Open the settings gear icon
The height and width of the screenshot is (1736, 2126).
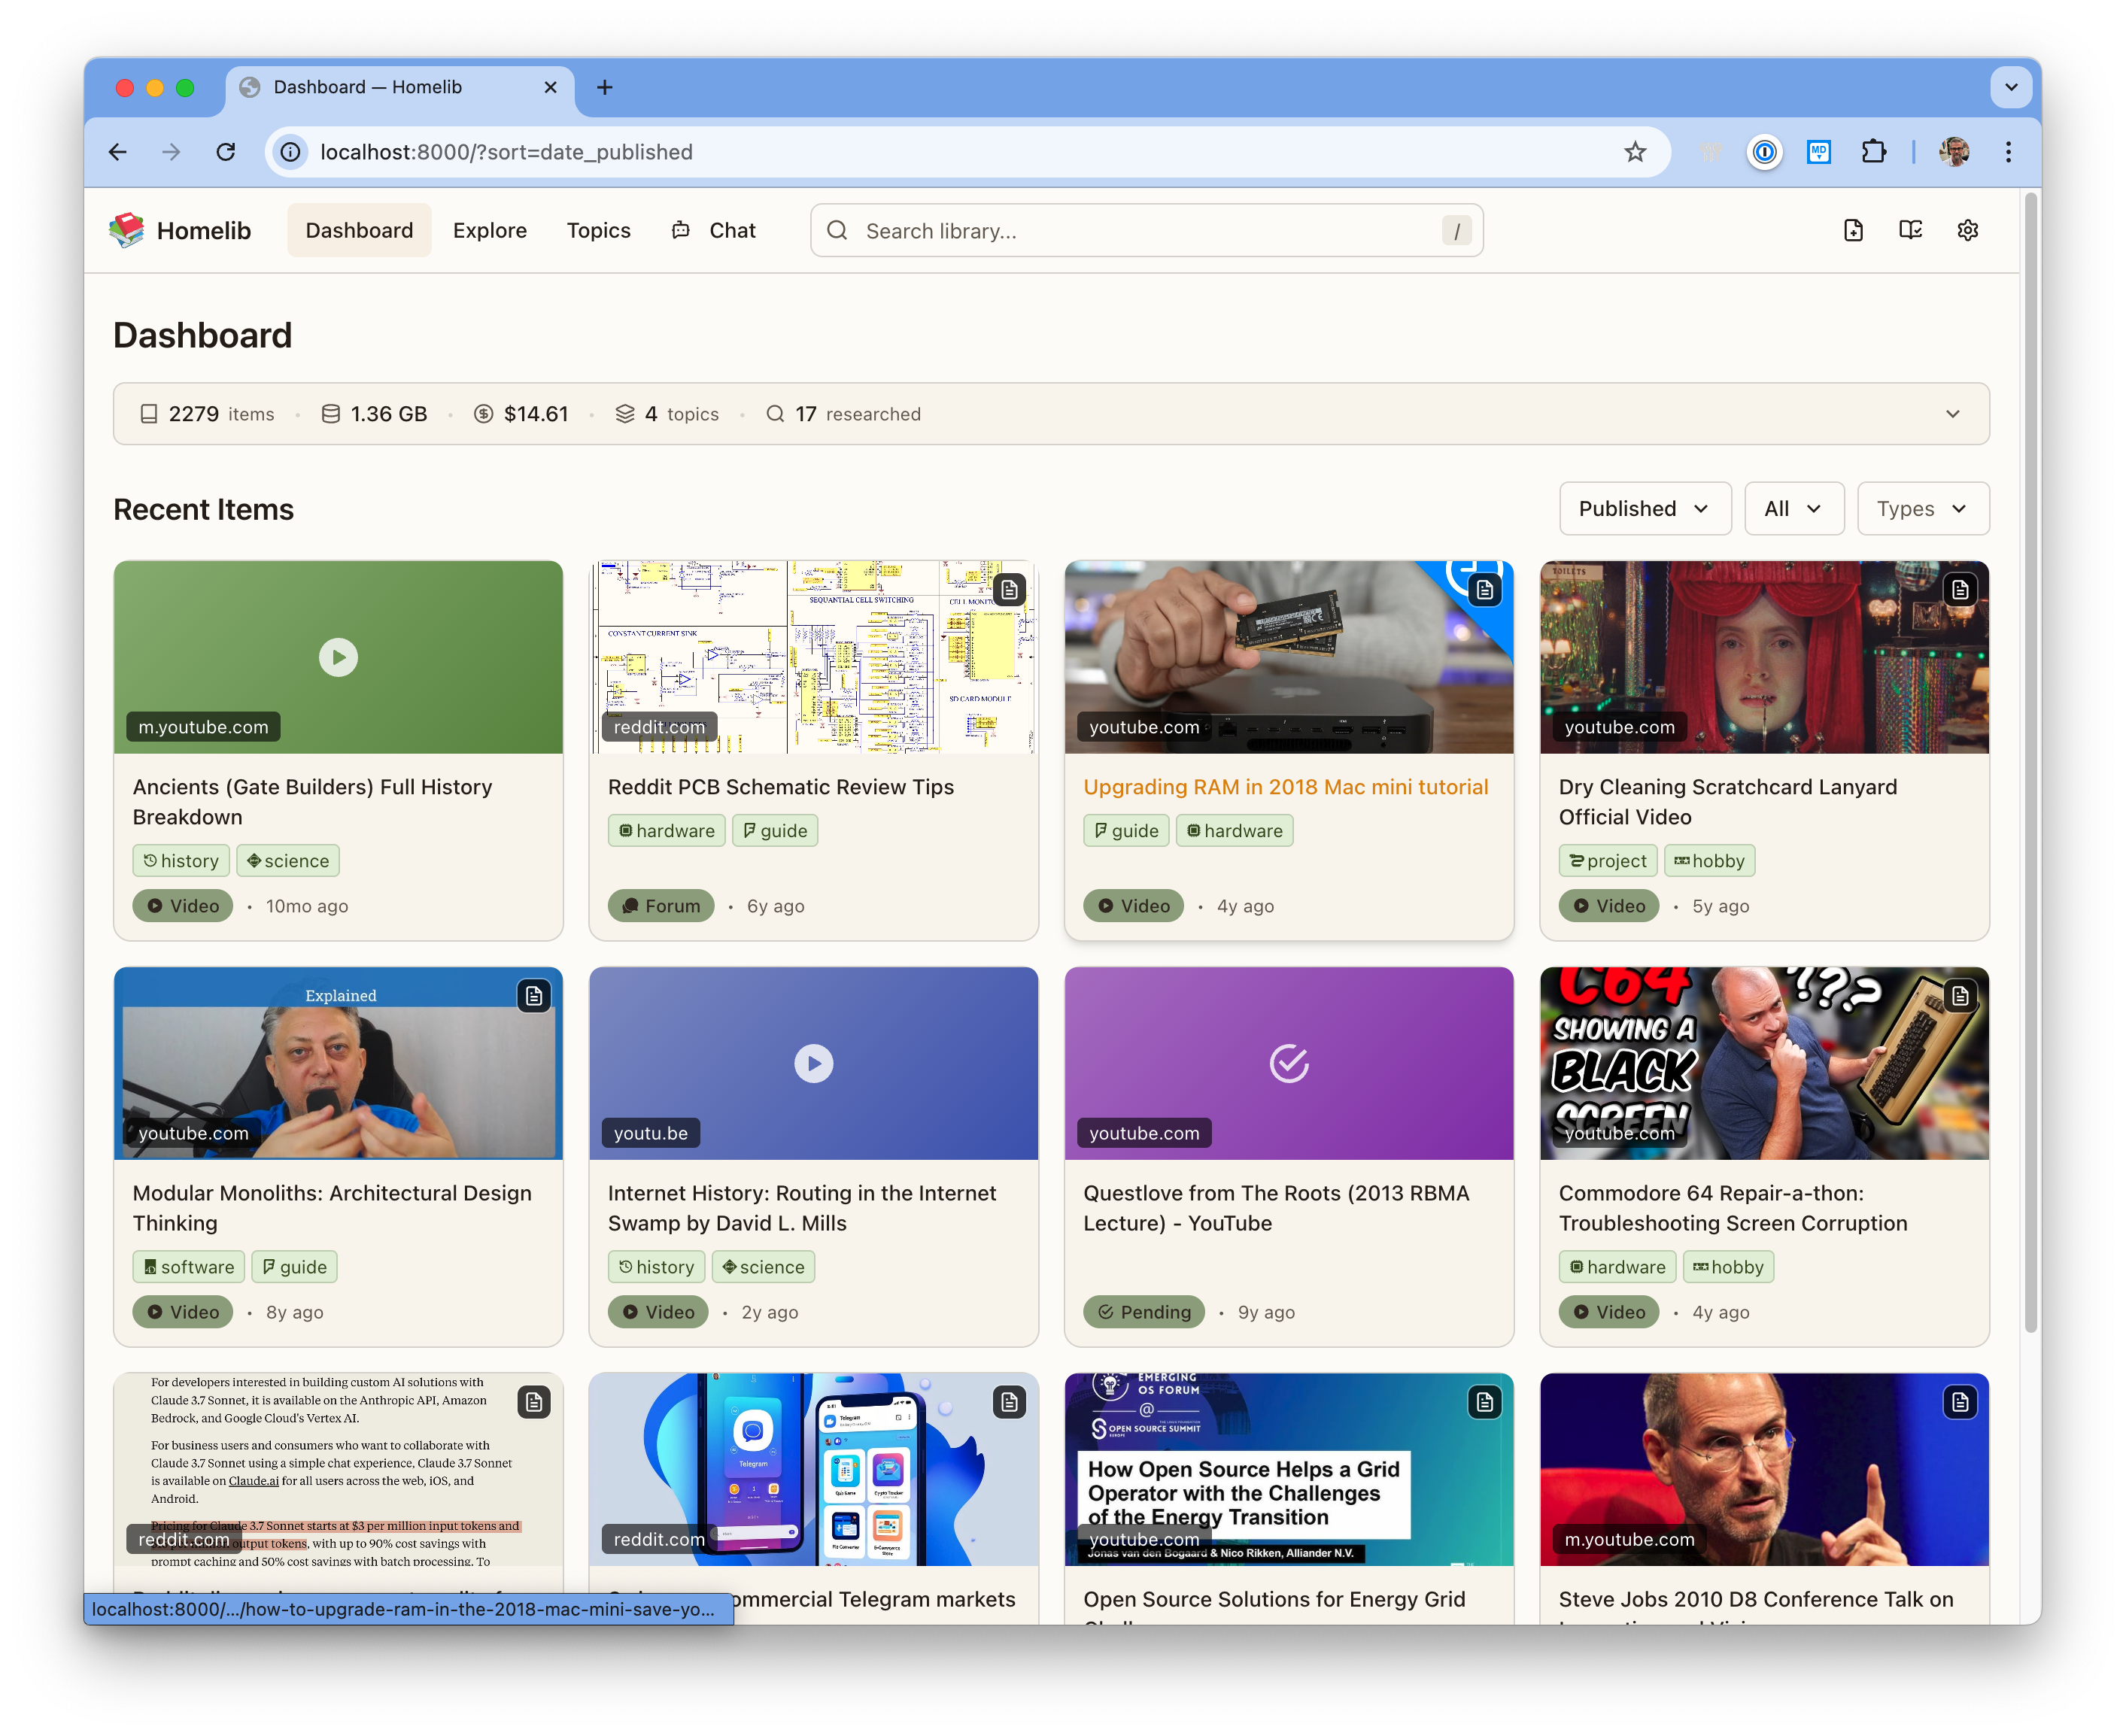point(1967,231)
